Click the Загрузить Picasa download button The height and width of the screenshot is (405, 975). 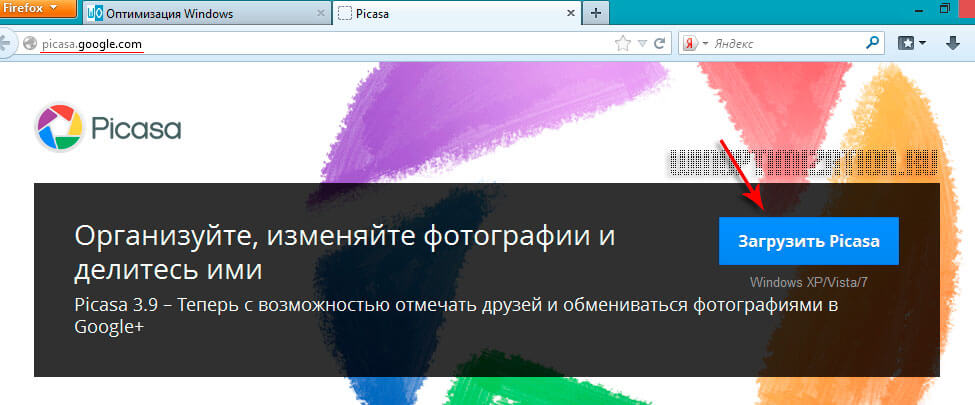pyautogui.click(x=808, y=241)
